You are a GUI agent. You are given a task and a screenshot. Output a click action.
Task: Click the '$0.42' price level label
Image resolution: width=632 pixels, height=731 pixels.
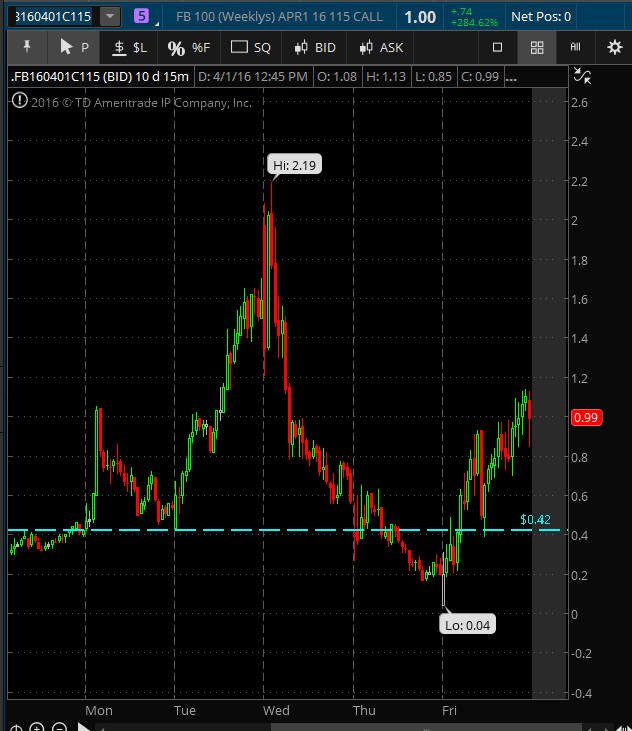pos(535,519)
